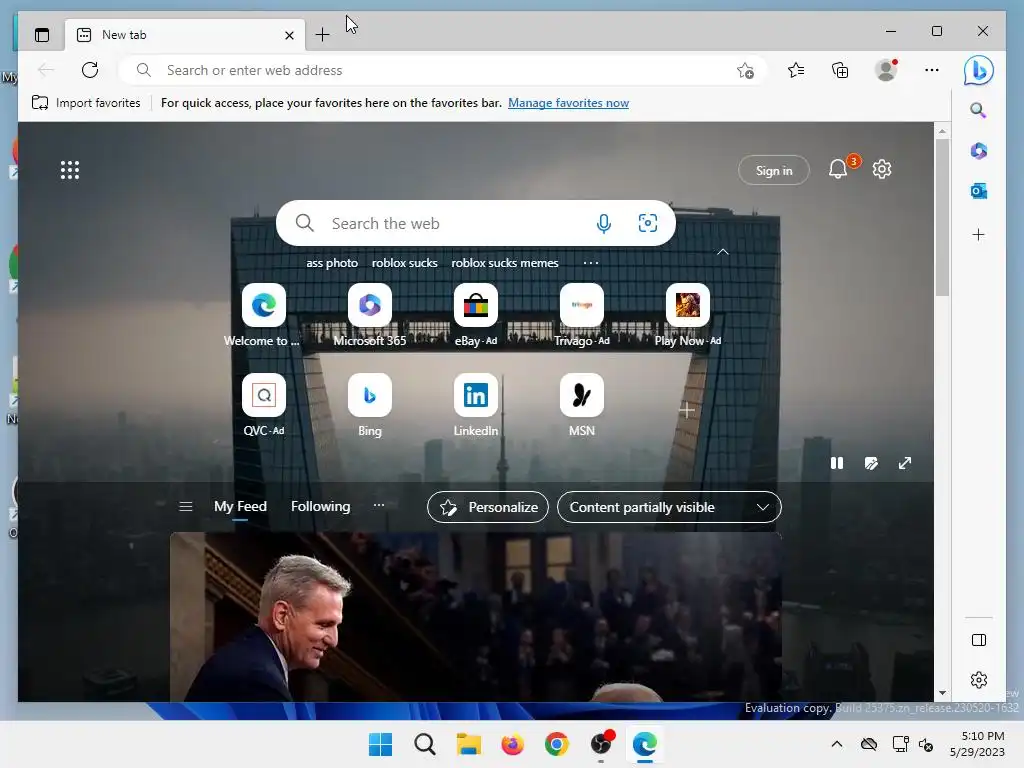
Task: Open the feed hamburger menu
Action: pyautogui.click(x=185, y=507)
